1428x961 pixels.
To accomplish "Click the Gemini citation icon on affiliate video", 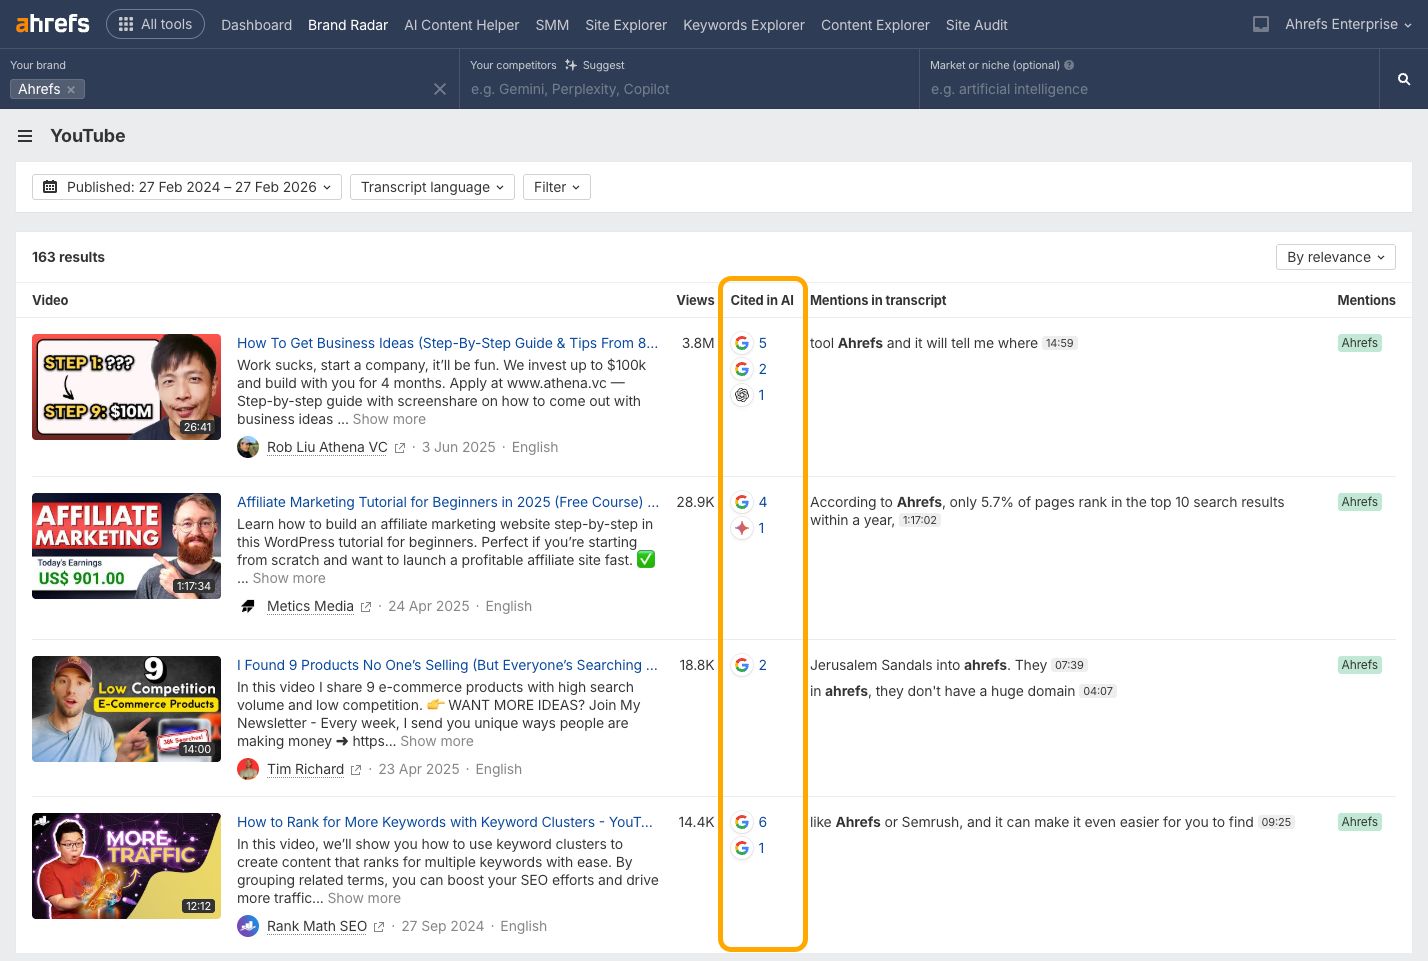I will [x=742, y=528].
